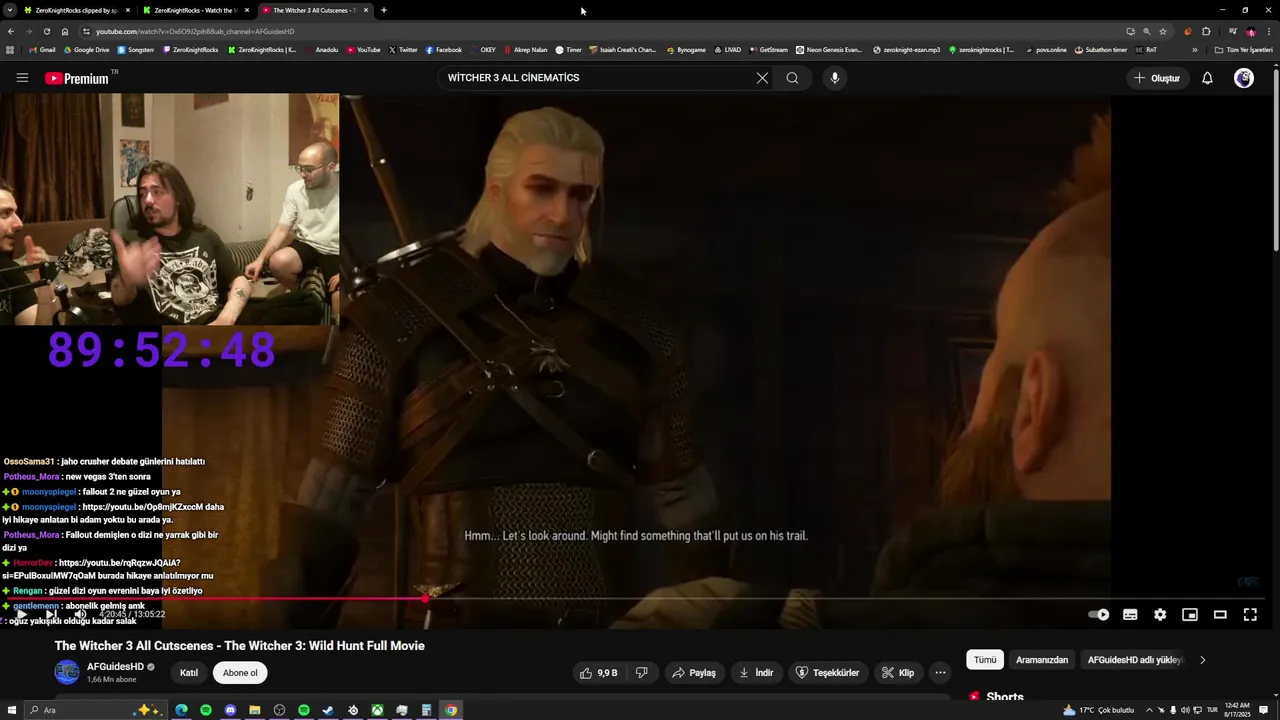The height and width of the screenshot is (720, 1280).
Task: Subscribe with the Abone ol button
Action: 240,673
